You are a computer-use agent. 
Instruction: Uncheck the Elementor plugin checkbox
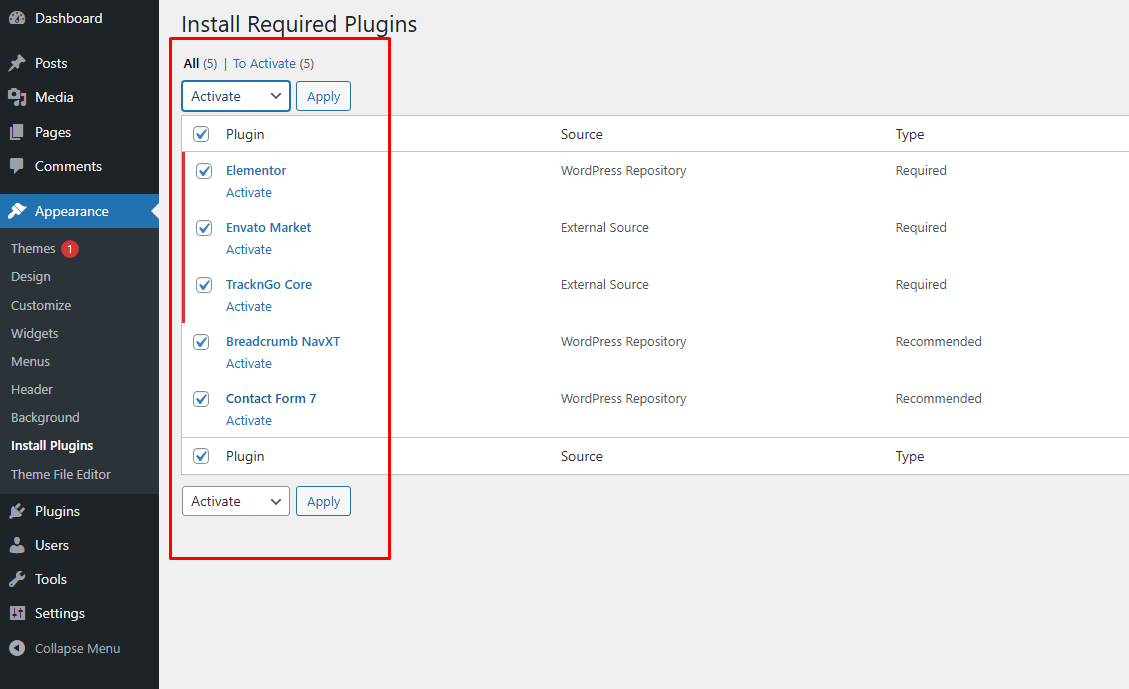pyautogui.click(x=204, y=171)
